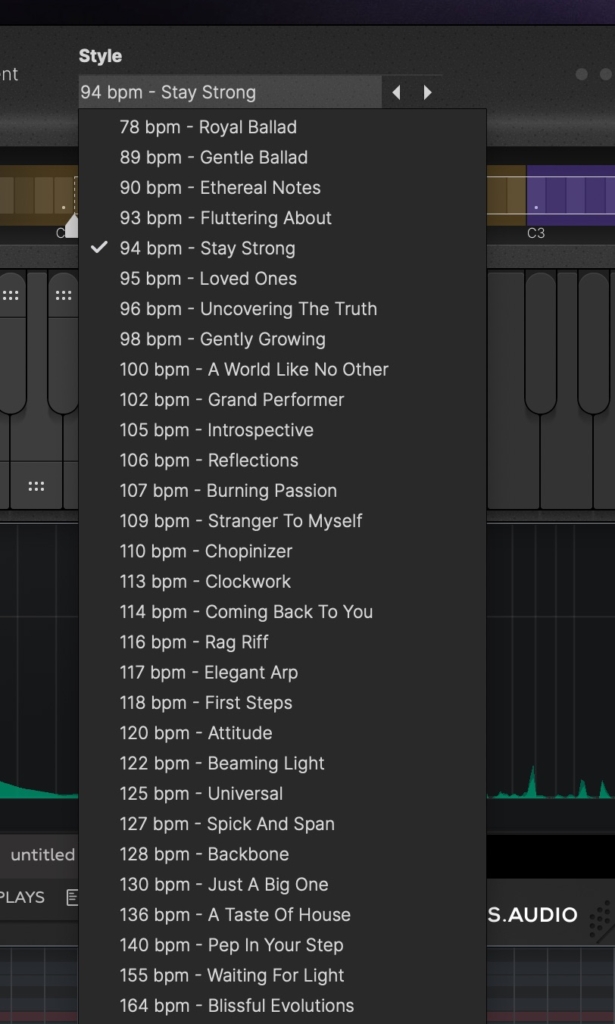The image size is (615, 1024).
Task: Click the second dots icon on the upper keys
Action: coord(63,296)
